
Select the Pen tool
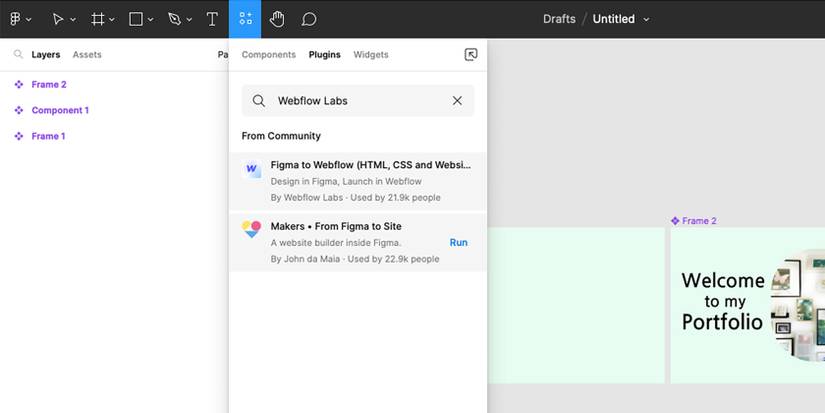174,19
